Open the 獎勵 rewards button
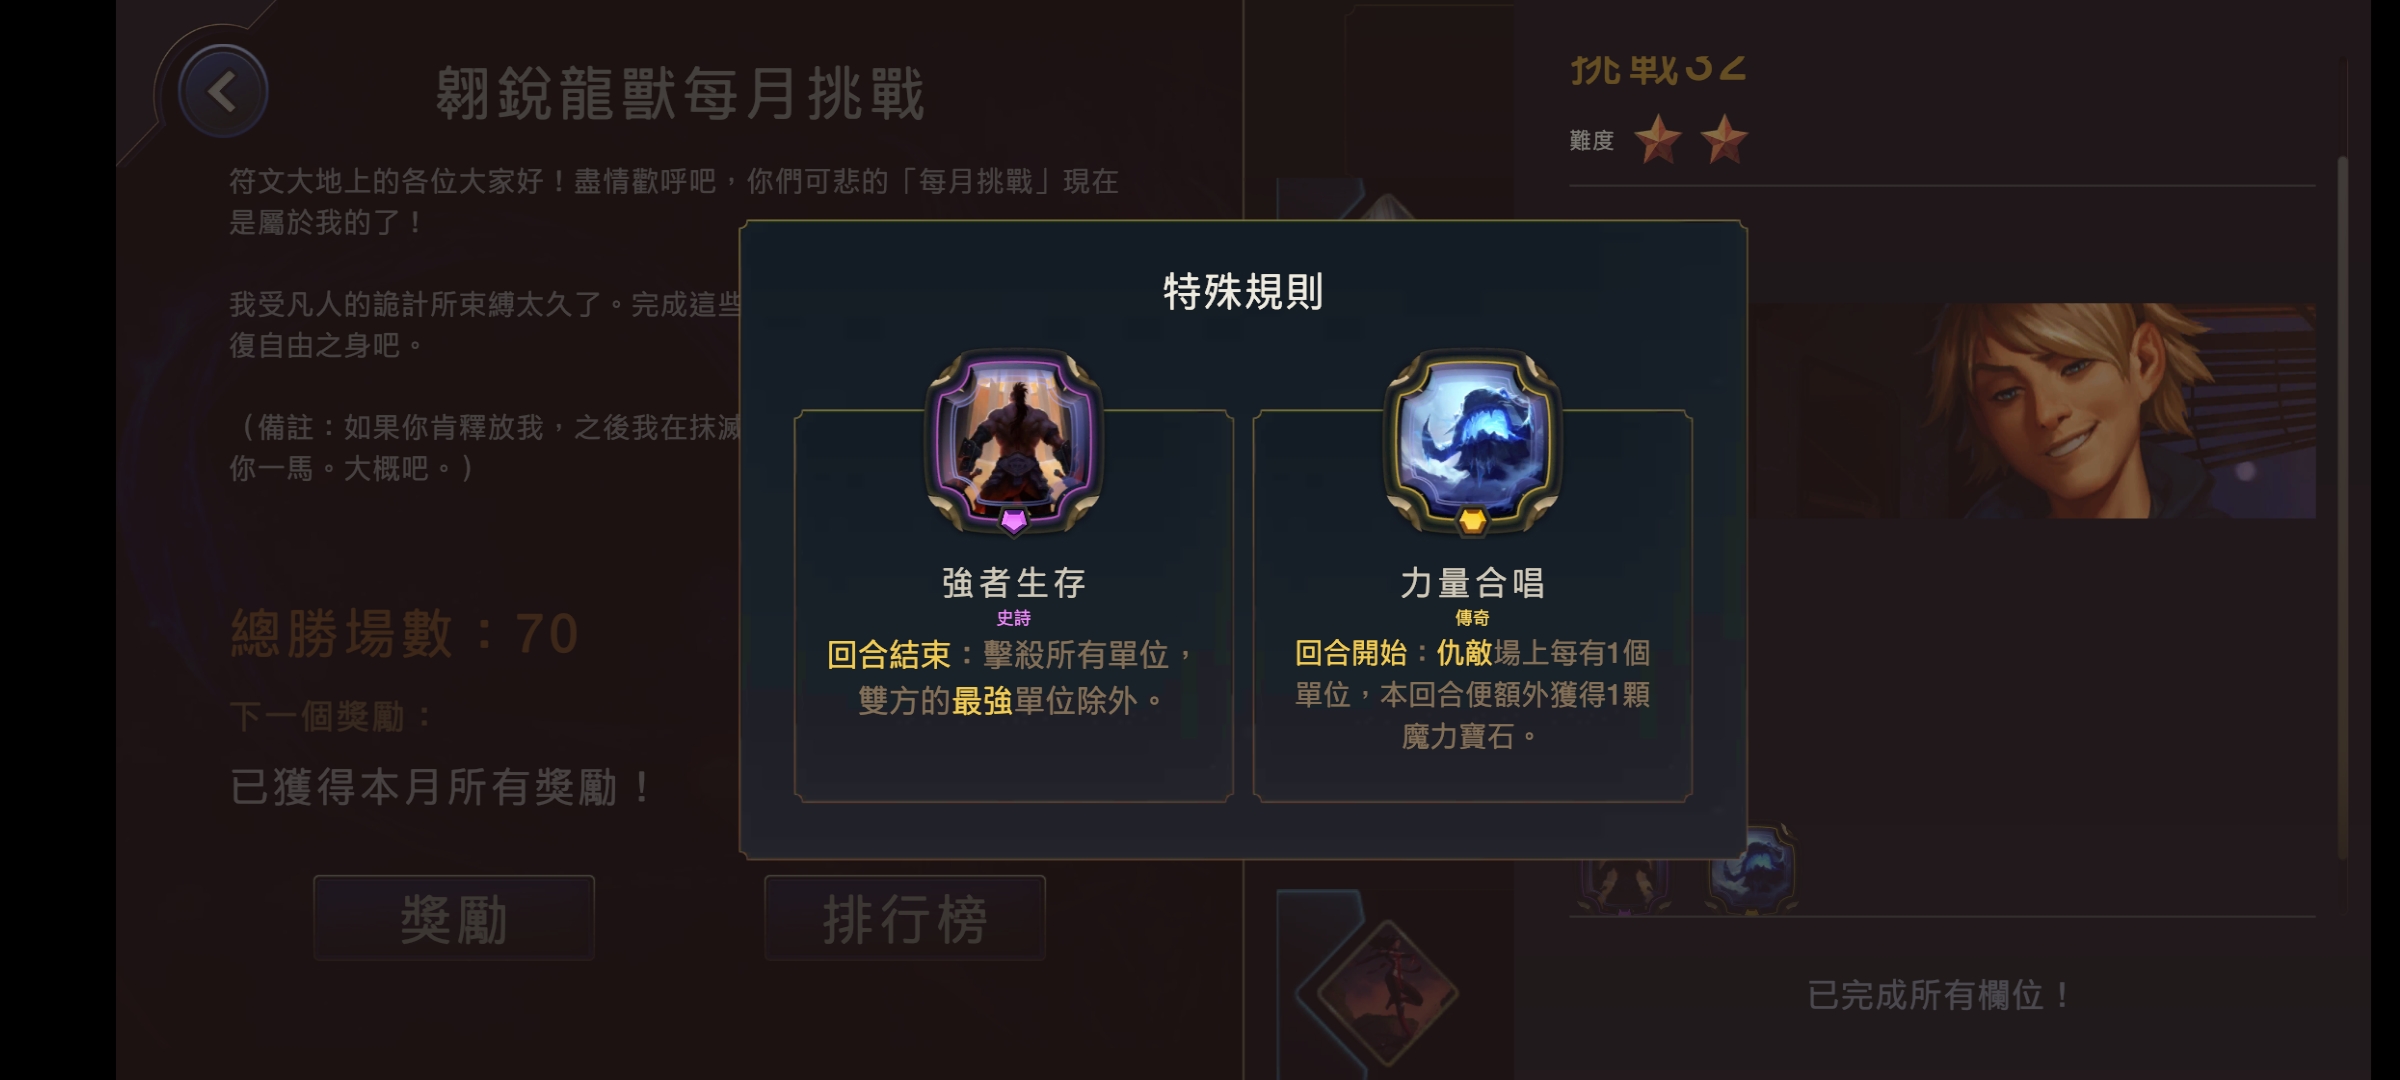Screen dimensions: 2400x1080 coord(454,918)
